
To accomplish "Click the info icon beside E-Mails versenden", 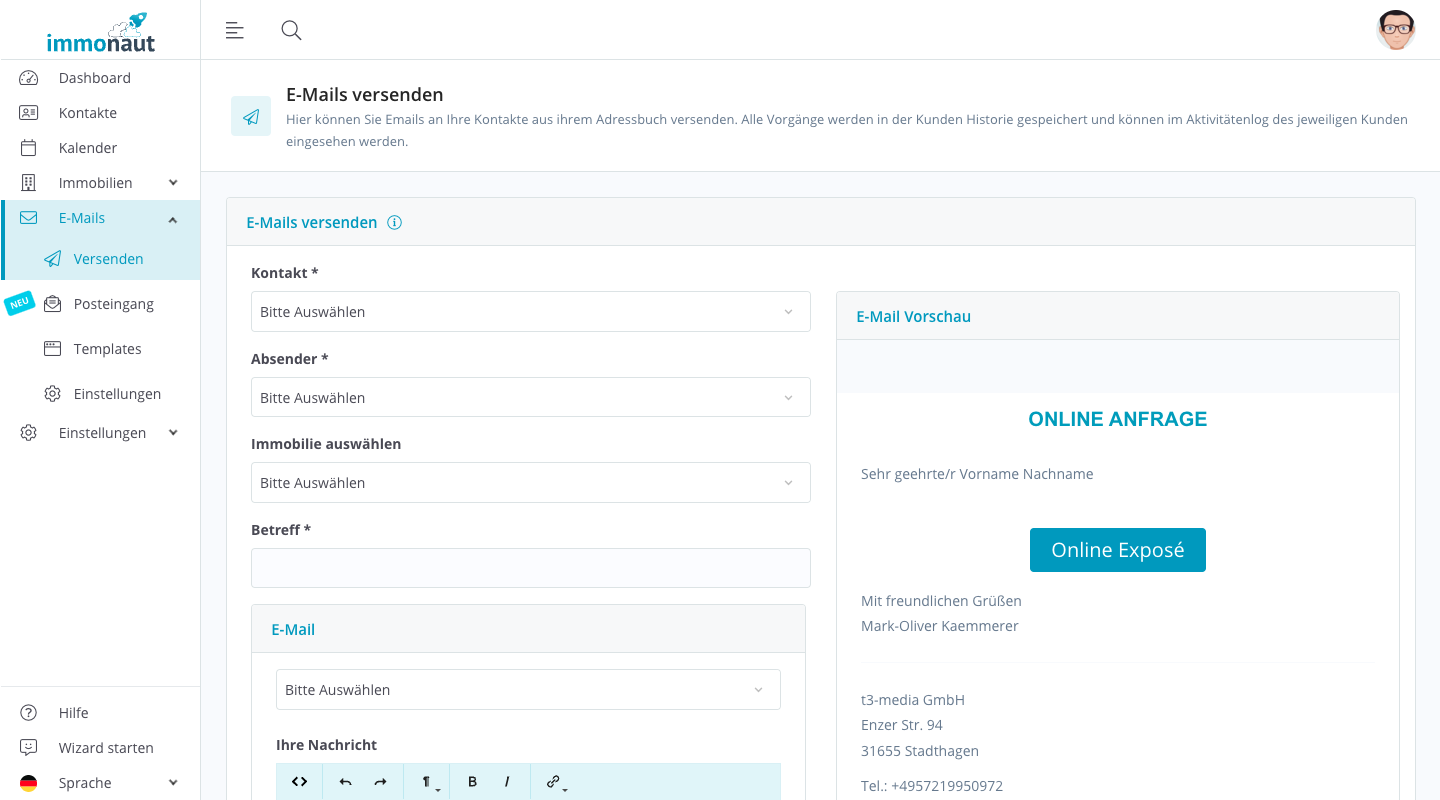I will click(394, 223).
